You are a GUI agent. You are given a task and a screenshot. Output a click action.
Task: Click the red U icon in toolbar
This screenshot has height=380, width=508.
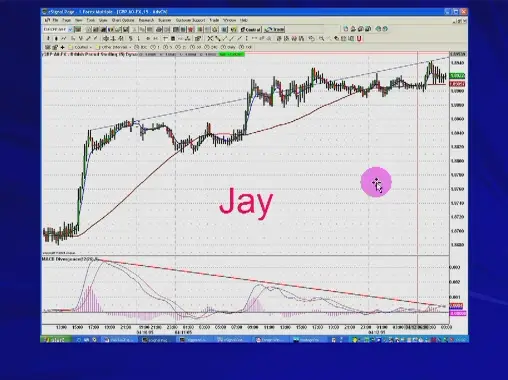coord(359,38)
